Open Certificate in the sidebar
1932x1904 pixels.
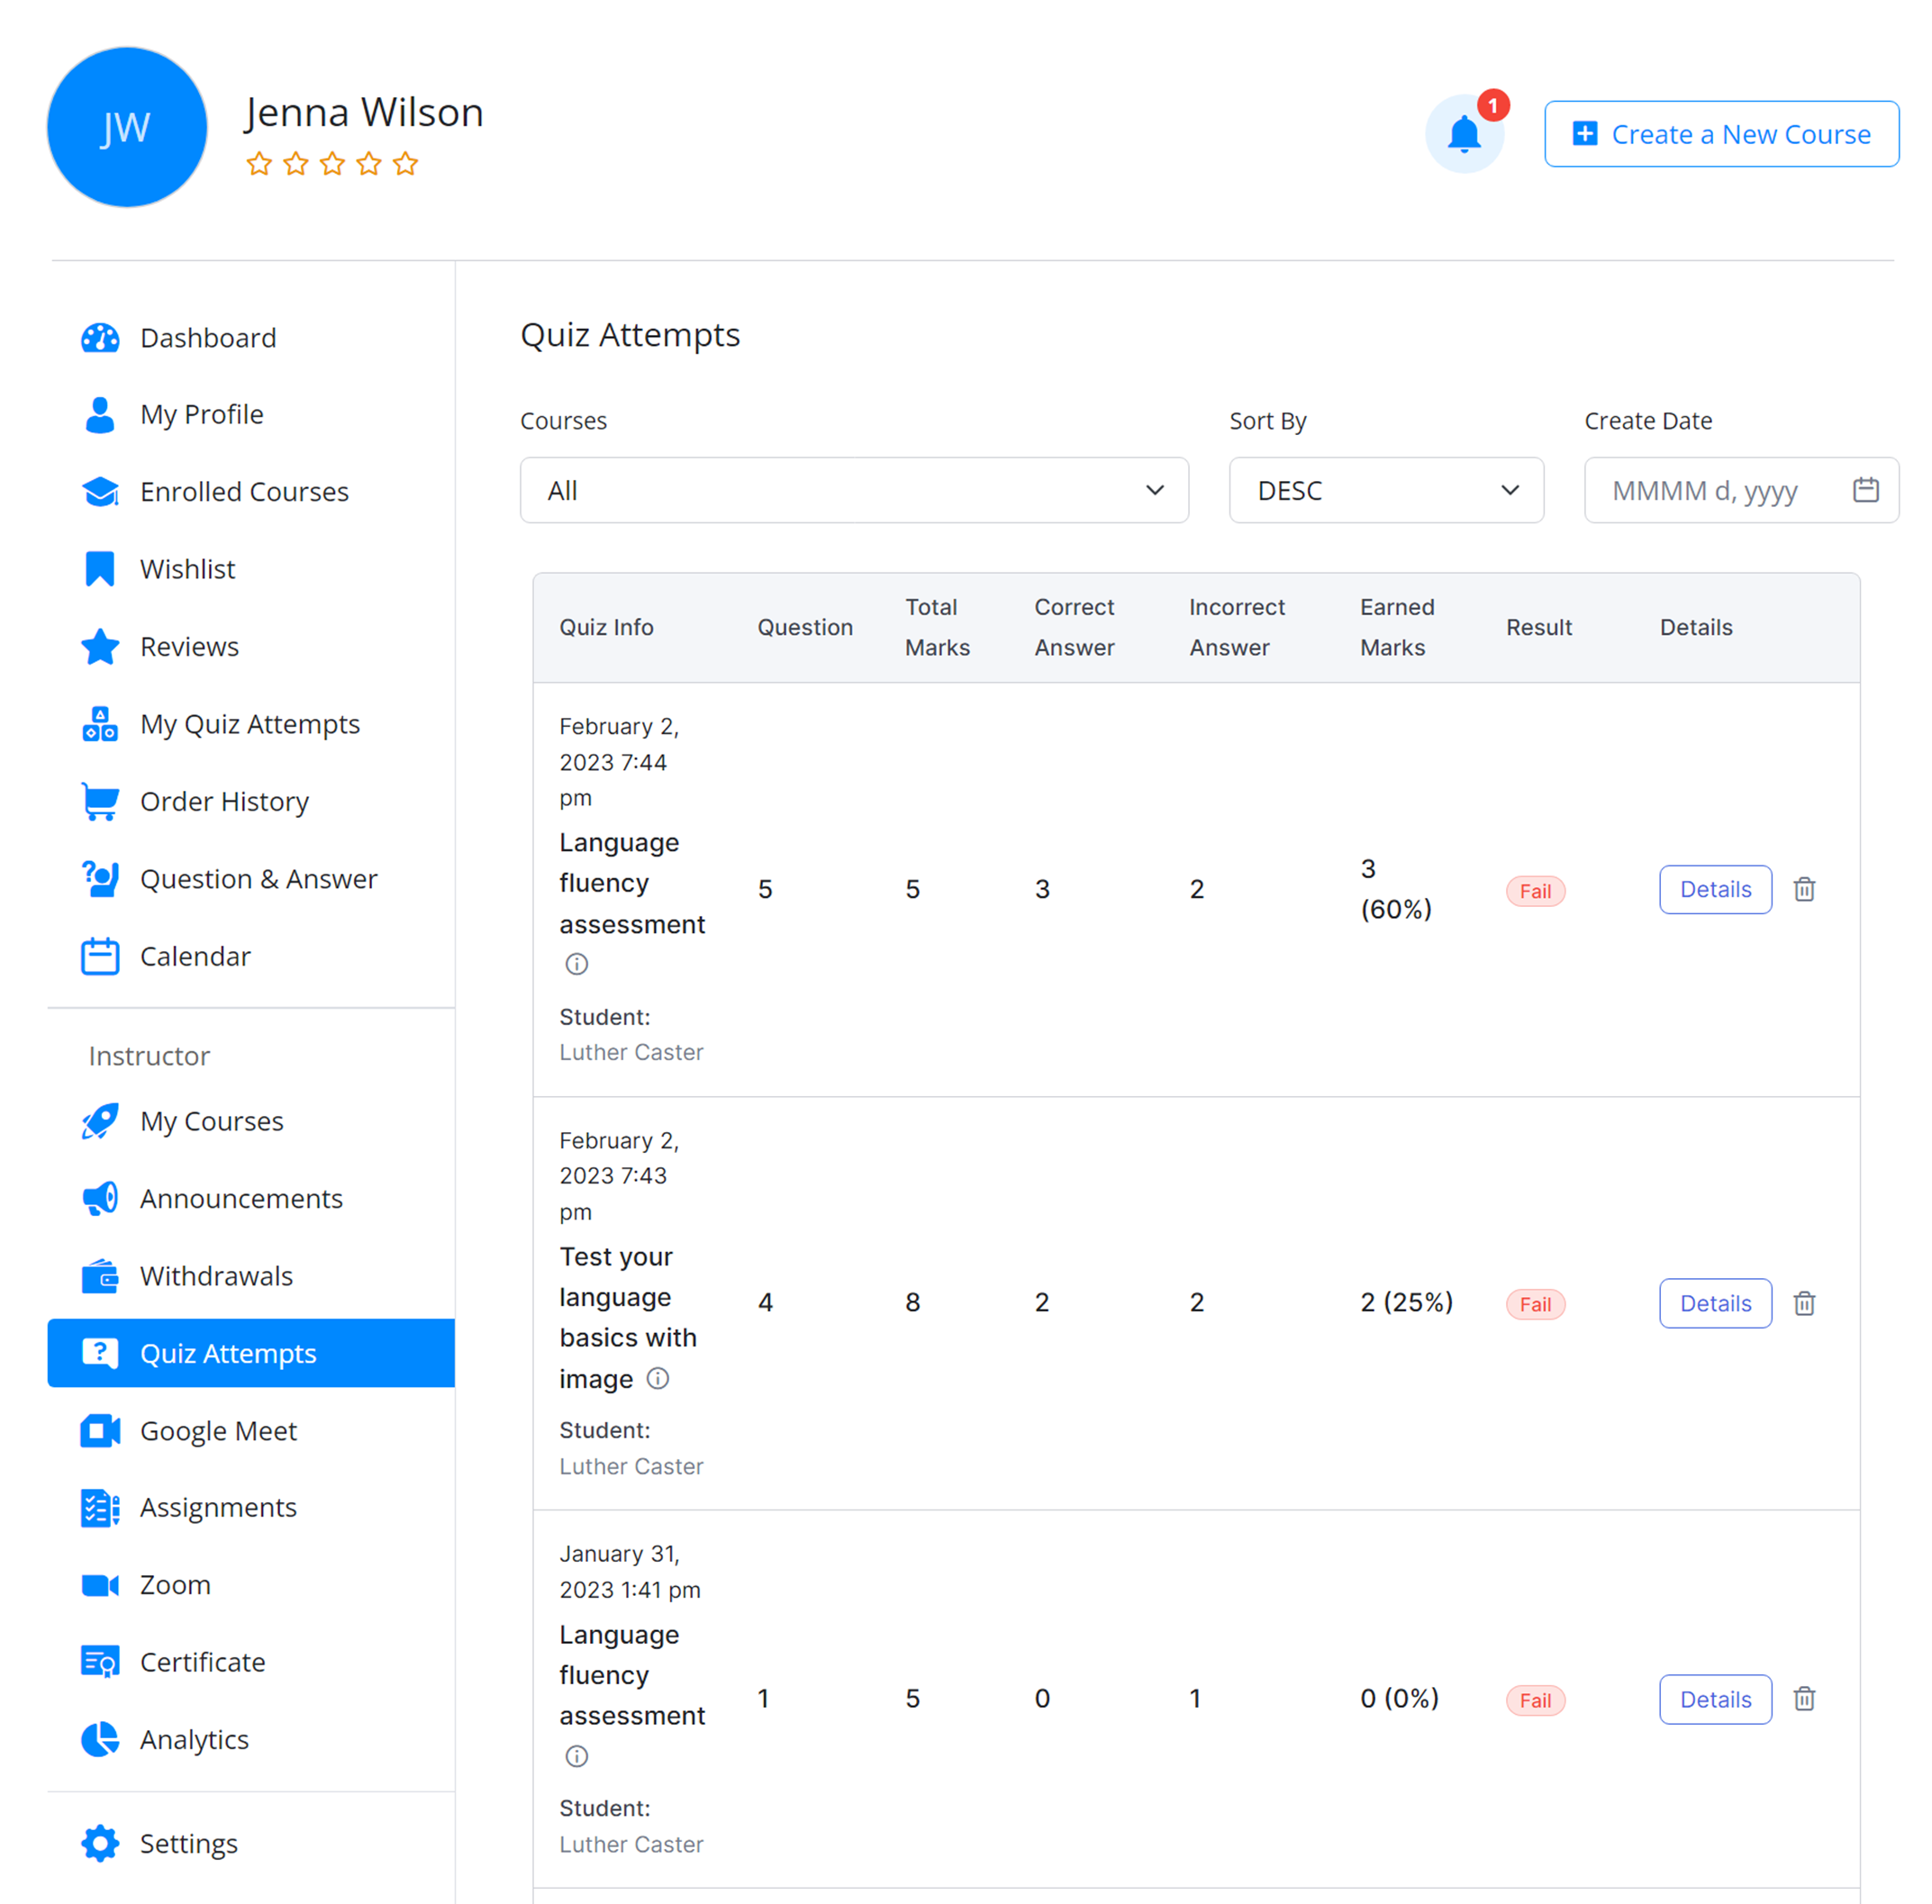[202, 1662]
